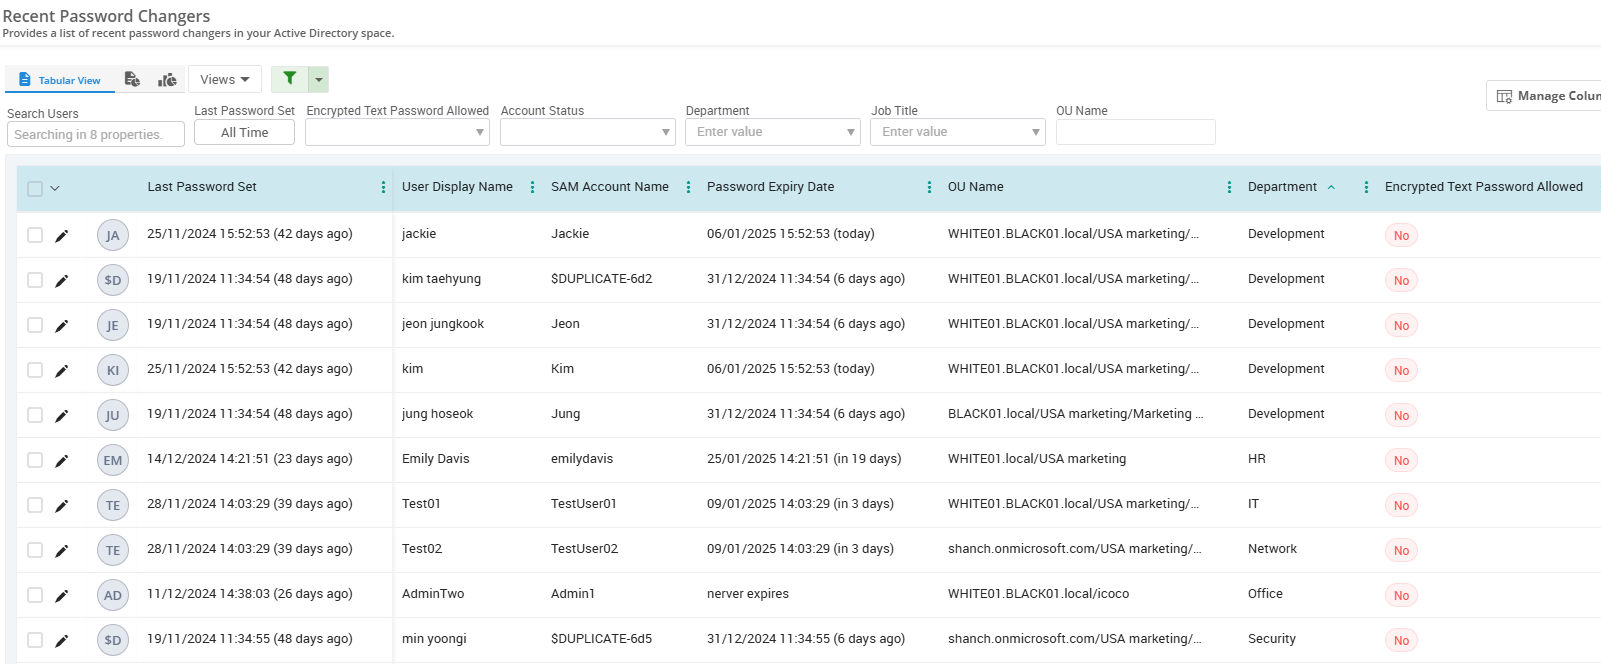Edit the Test01 user with pencil icon
This screenshot has height=664, width=1601.
point(61,506)
